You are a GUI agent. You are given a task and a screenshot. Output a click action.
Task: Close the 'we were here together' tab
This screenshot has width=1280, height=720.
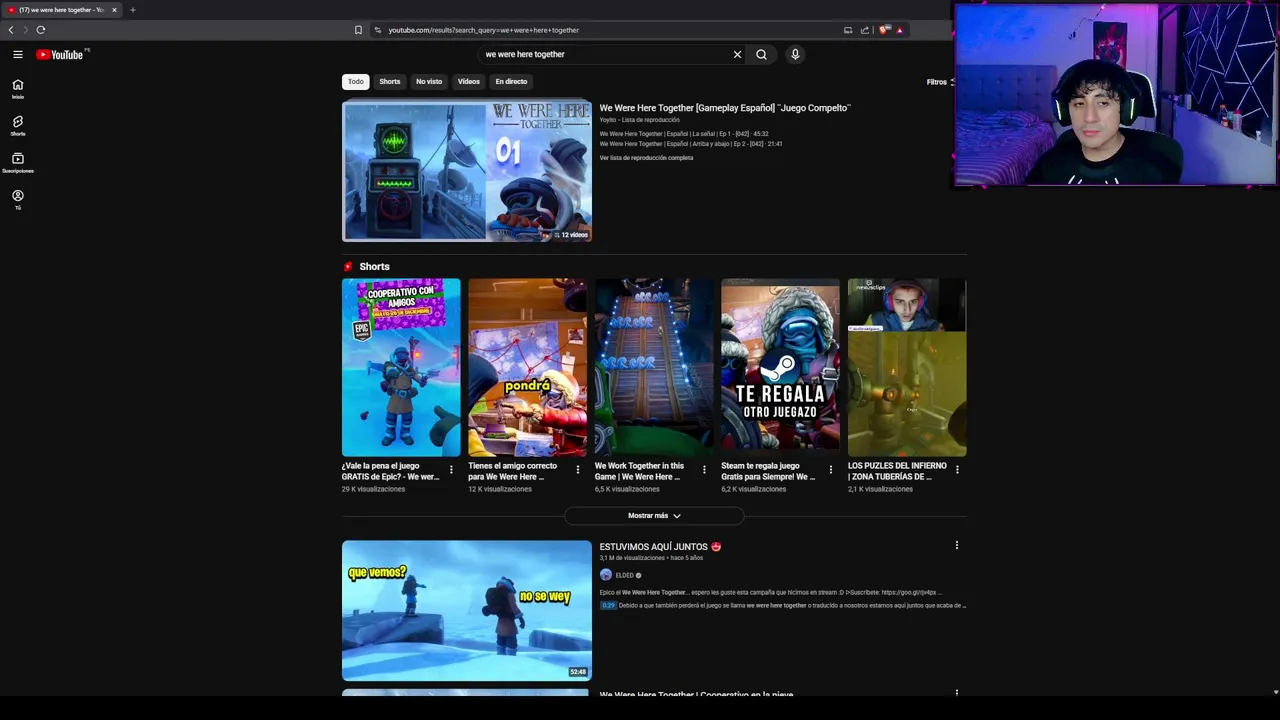tap(114, 10)
